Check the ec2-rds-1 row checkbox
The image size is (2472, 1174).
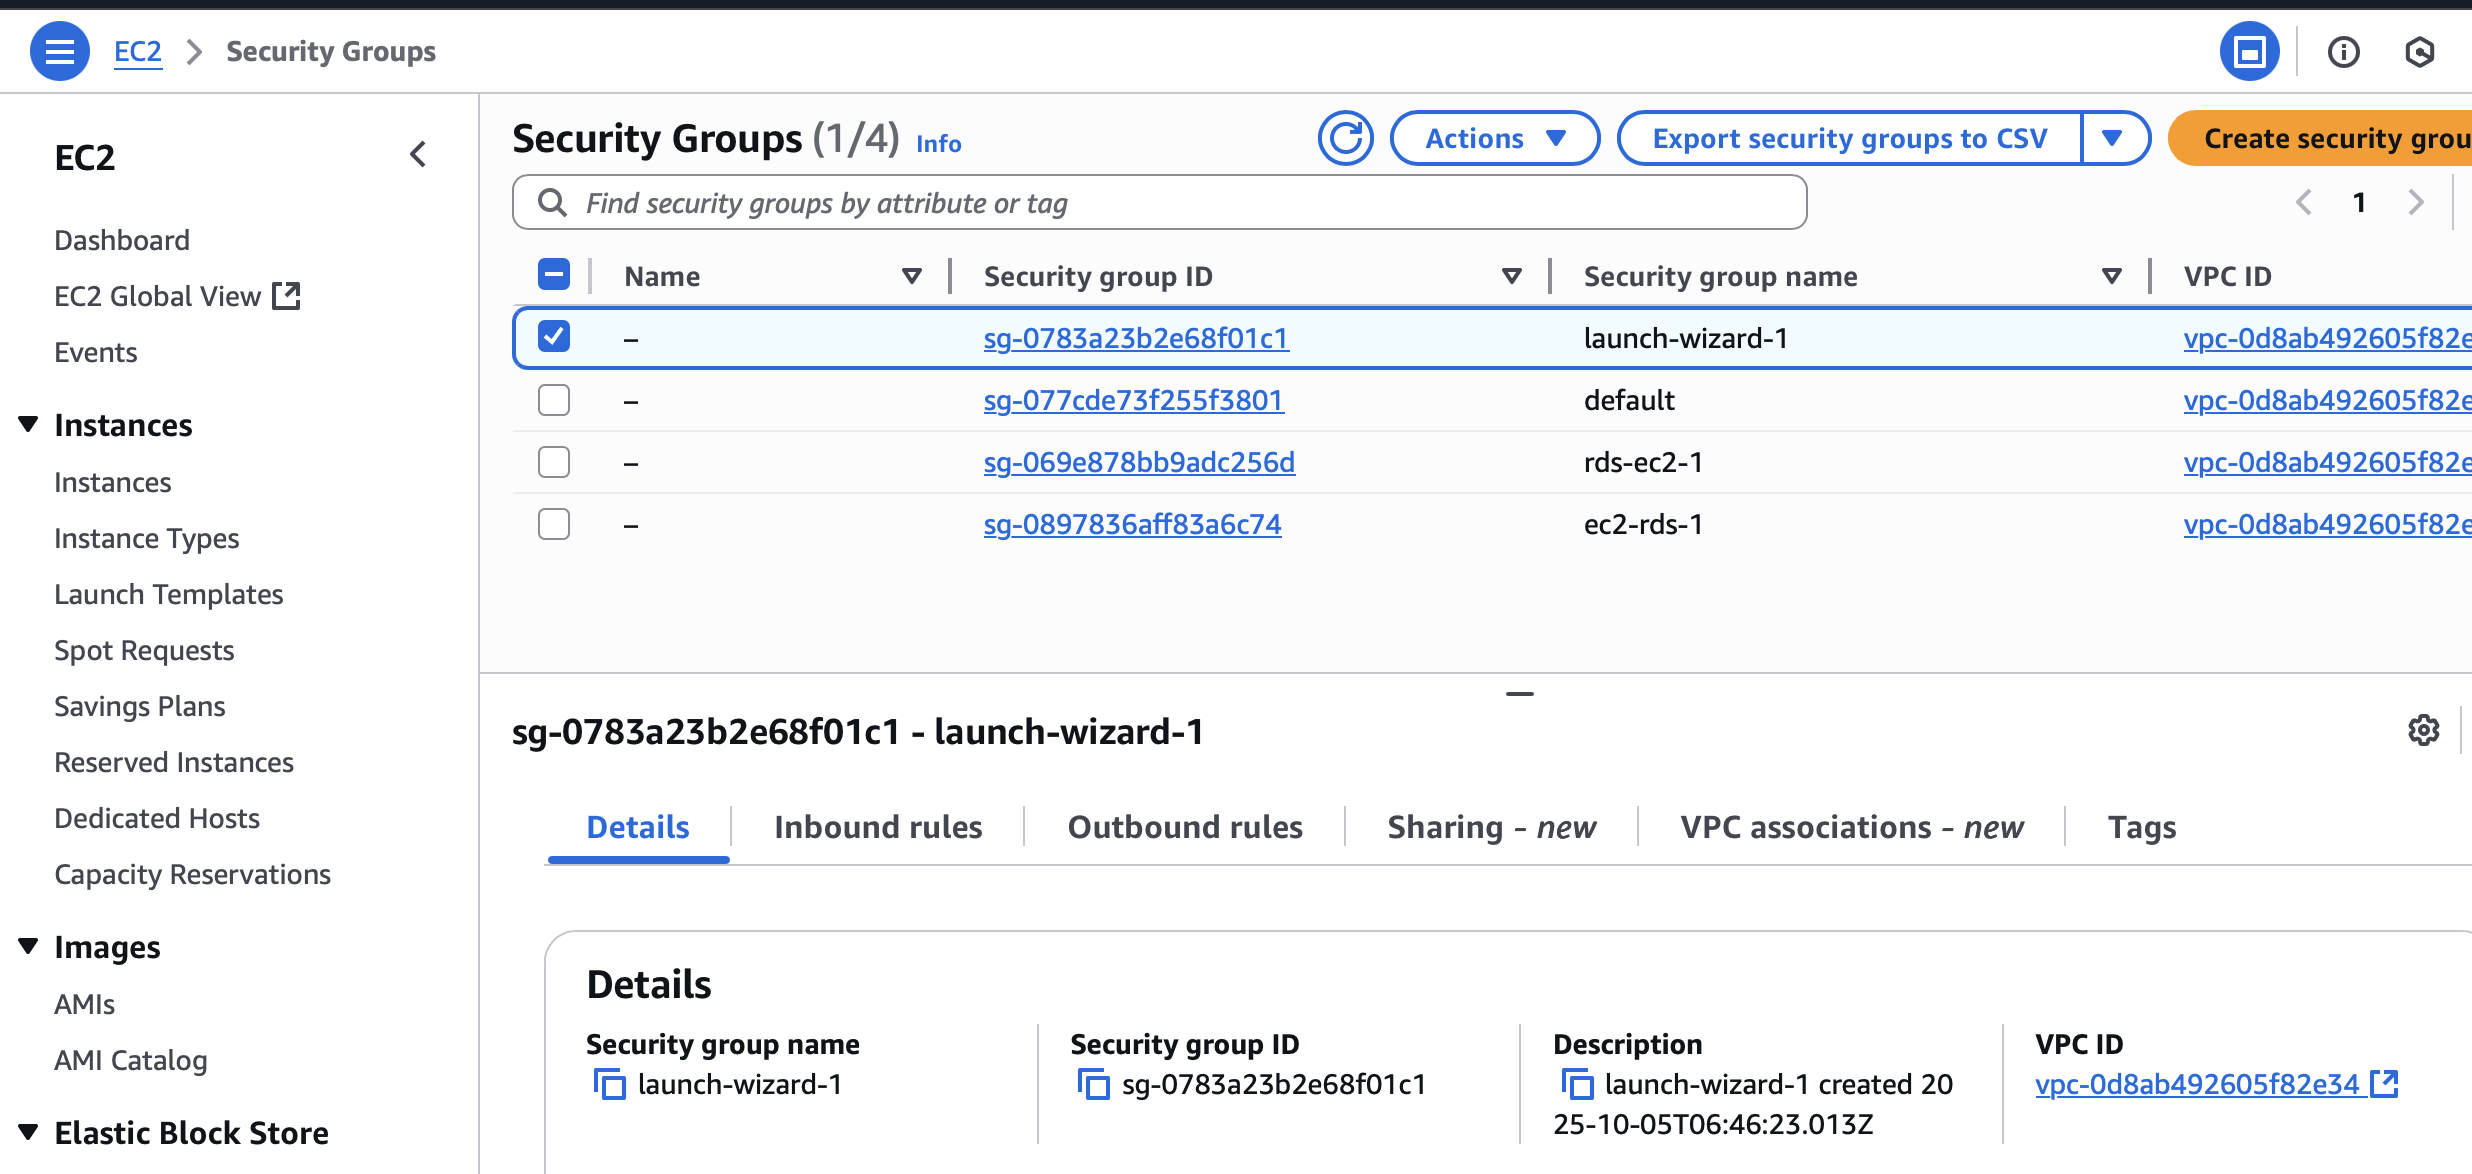[x=554, y=524]
